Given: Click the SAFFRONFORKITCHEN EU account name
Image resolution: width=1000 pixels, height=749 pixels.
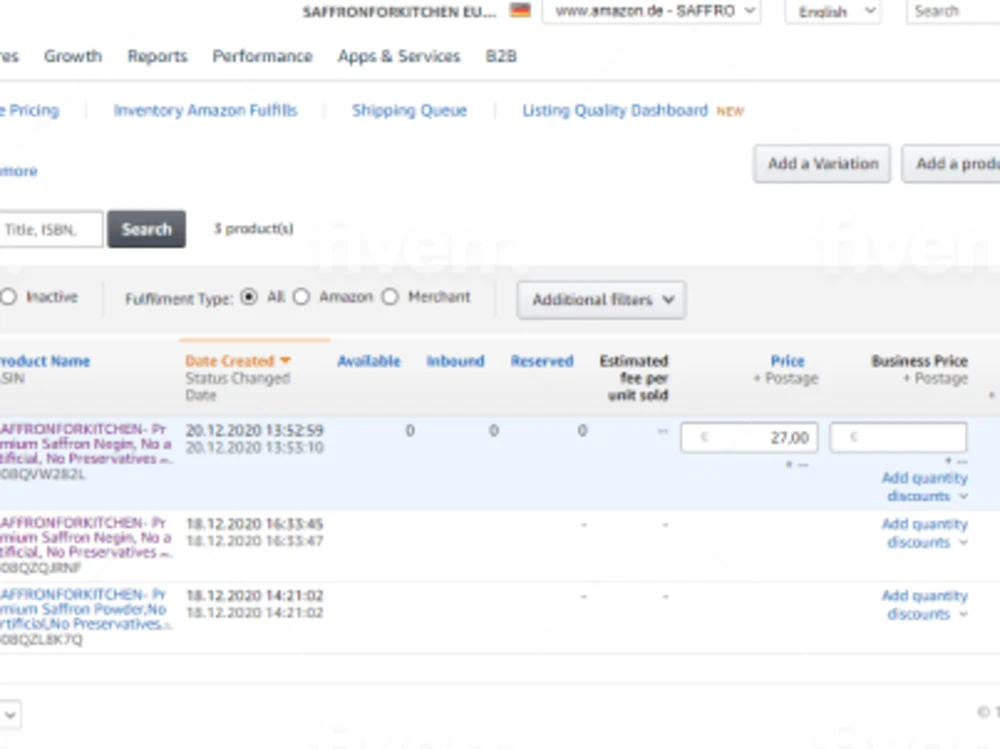Looking at the screenshot, I should click(x=399, y=11).
